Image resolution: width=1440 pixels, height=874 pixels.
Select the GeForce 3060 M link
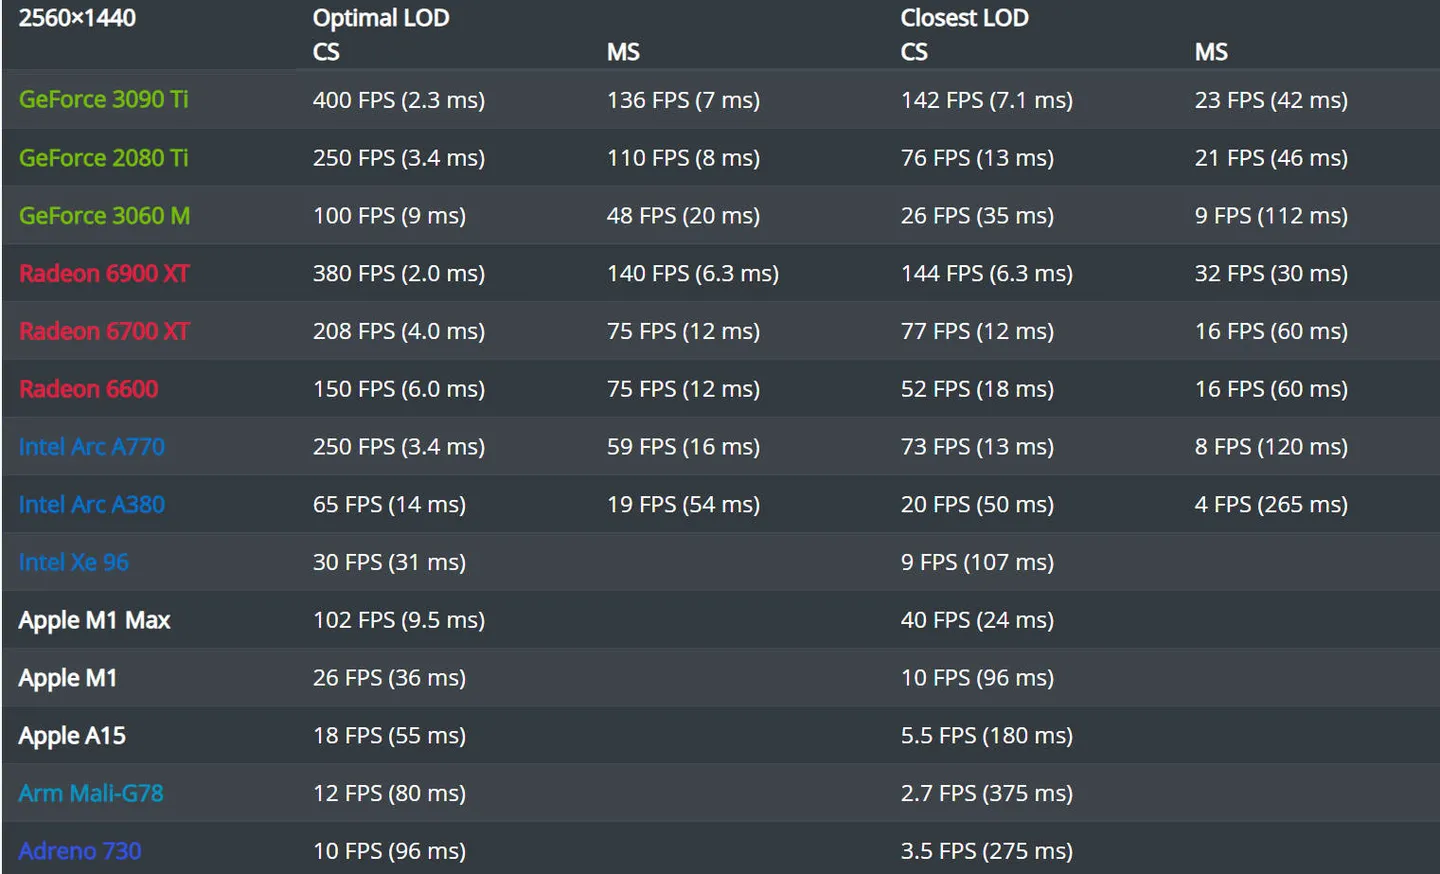click(104, 216)
